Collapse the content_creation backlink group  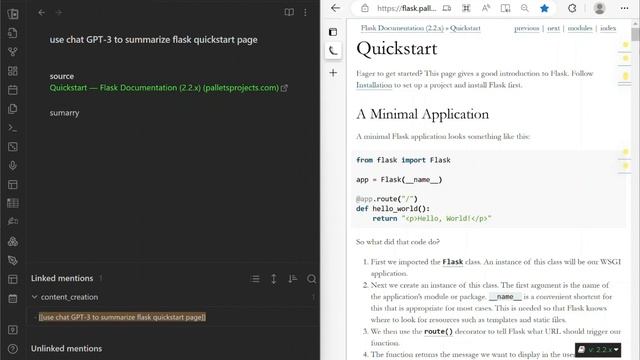[34, 297]
